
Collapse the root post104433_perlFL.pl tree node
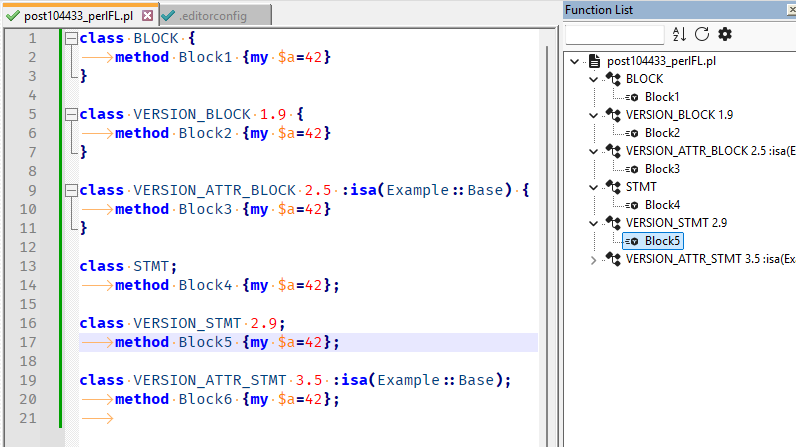[x=574, y=61]
